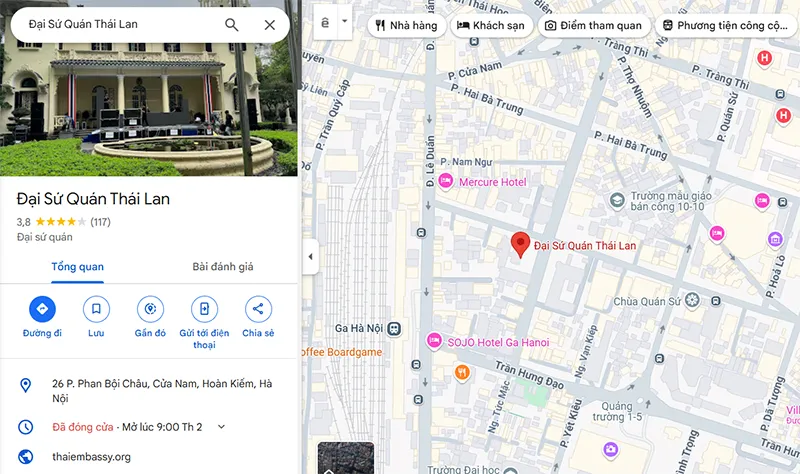Switch to the Bài đánh giá tab

(222, 266)
